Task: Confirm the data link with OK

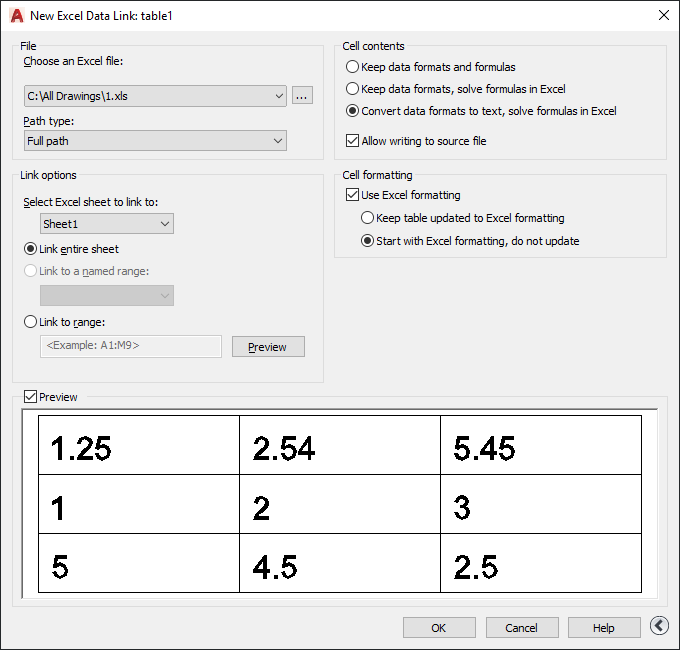Action: [x=439, y=628]
